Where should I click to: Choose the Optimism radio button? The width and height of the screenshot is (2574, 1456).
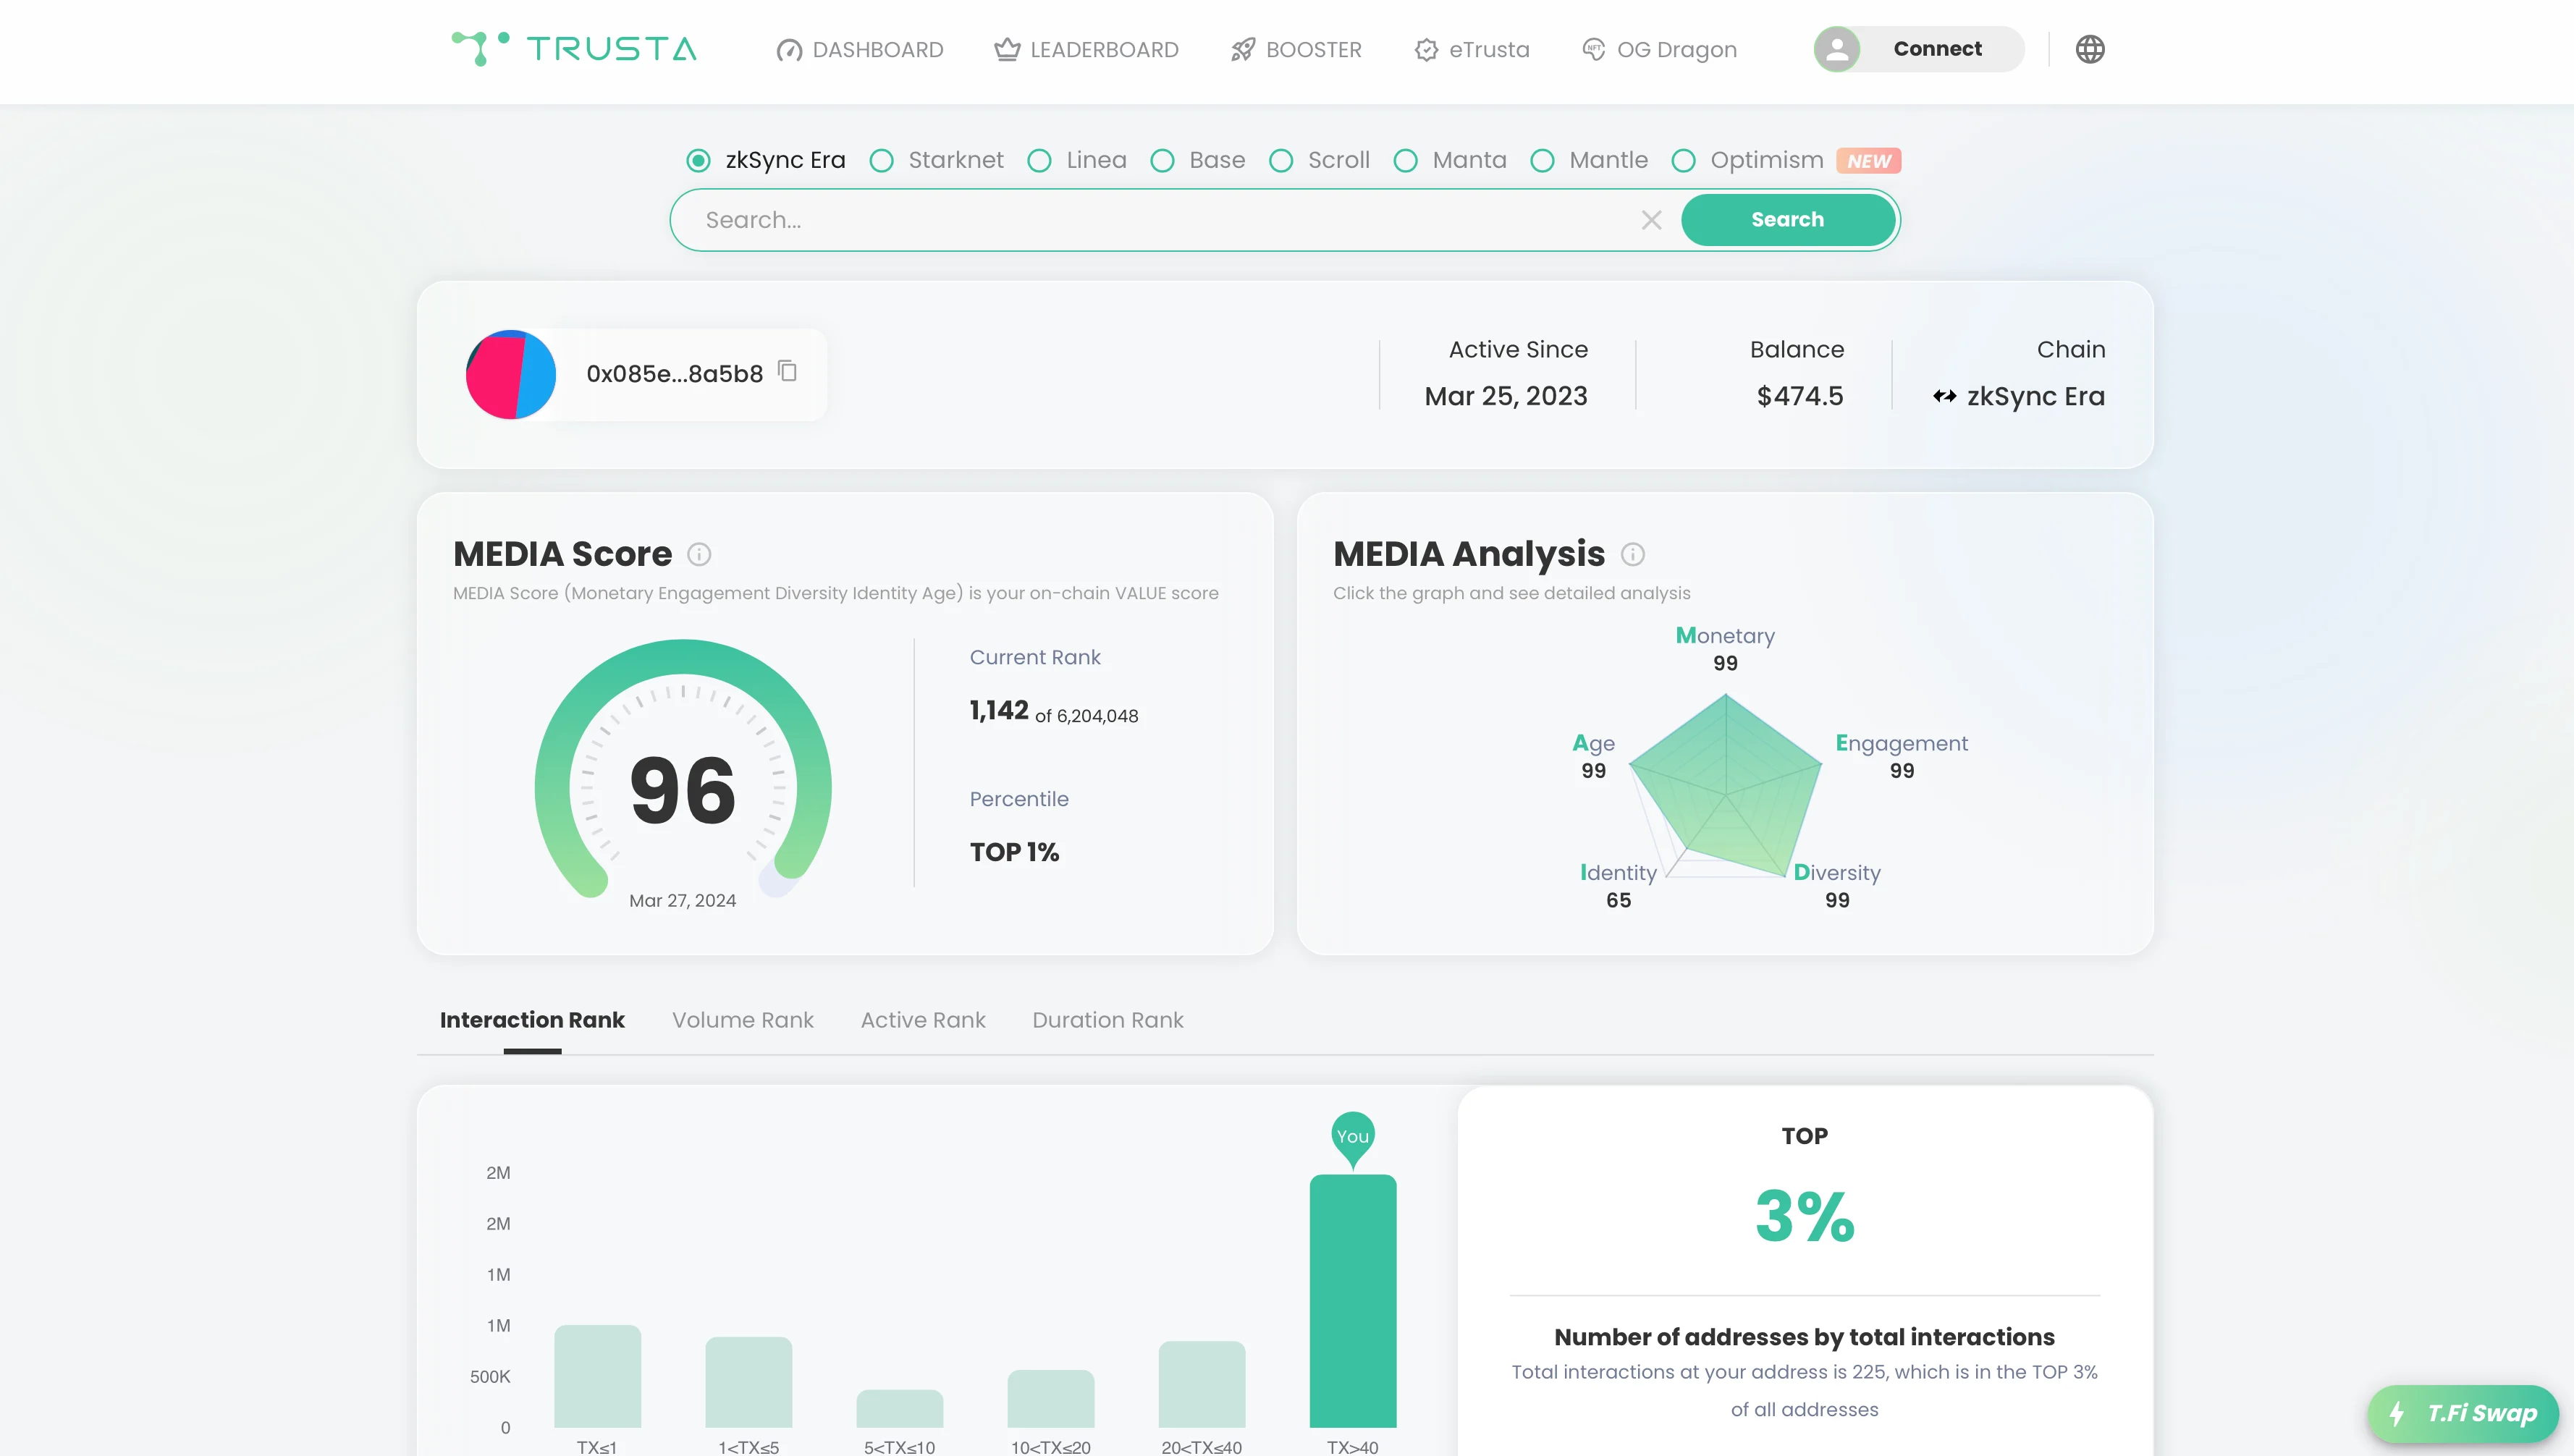(x=1683, y=161)
